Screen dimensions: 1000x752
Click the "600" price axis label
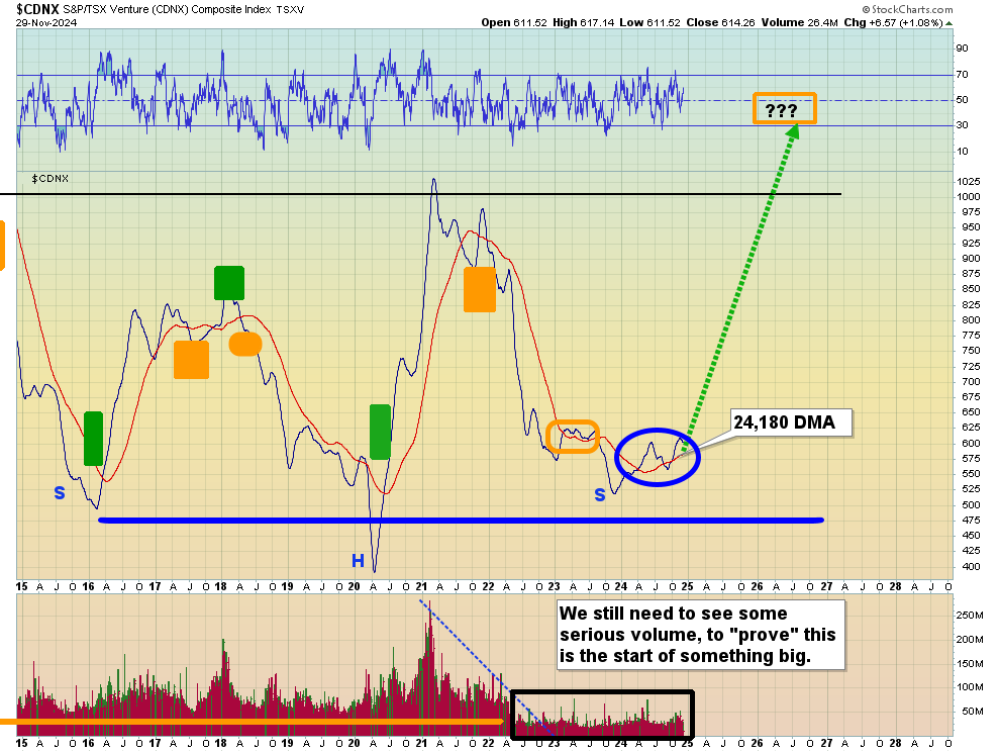click(971, 444)
